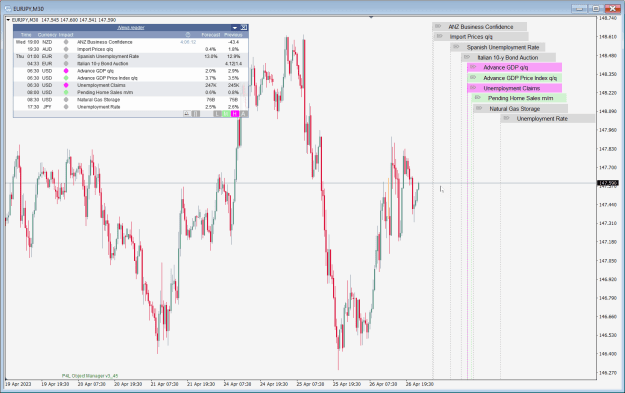The height and width of the screenshot is (393, 625).
Task: Click the News reader title link
Action: point(131,28)
